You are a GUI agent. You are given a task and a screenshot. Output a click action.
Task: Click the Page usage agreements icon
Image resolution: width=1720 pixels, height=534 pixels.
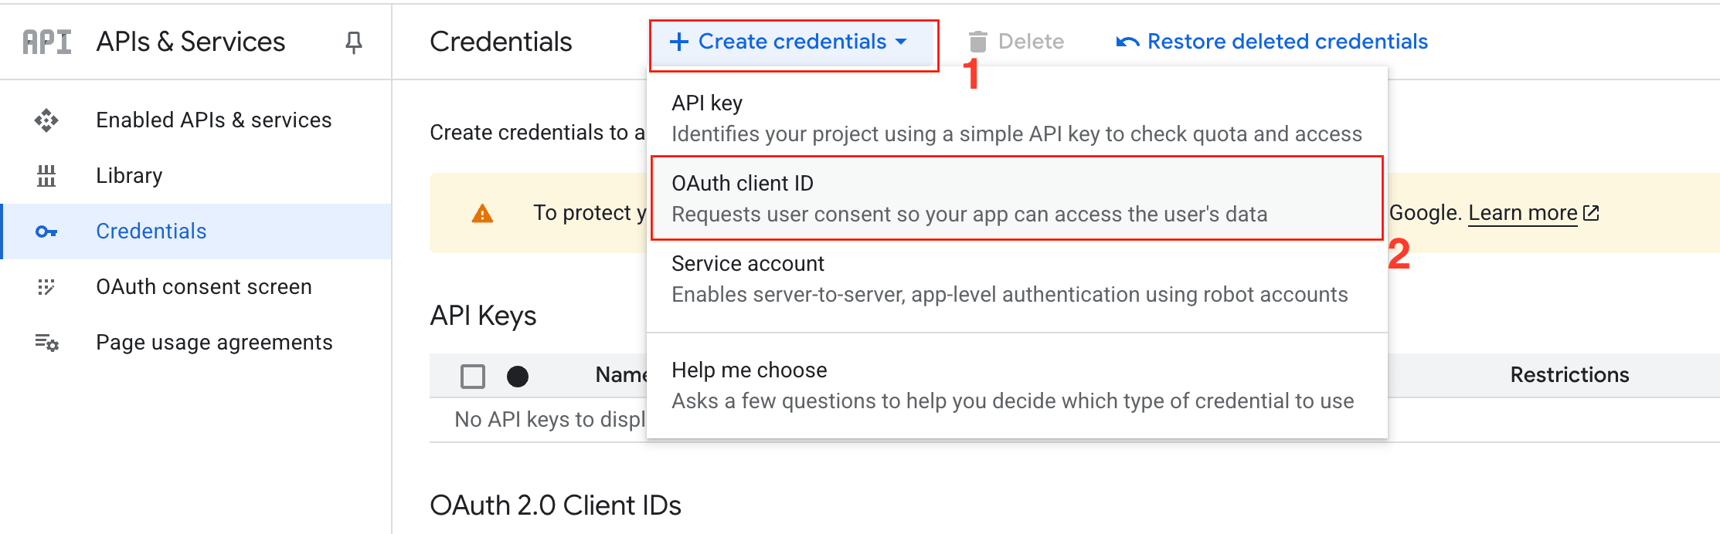[46, 343]
